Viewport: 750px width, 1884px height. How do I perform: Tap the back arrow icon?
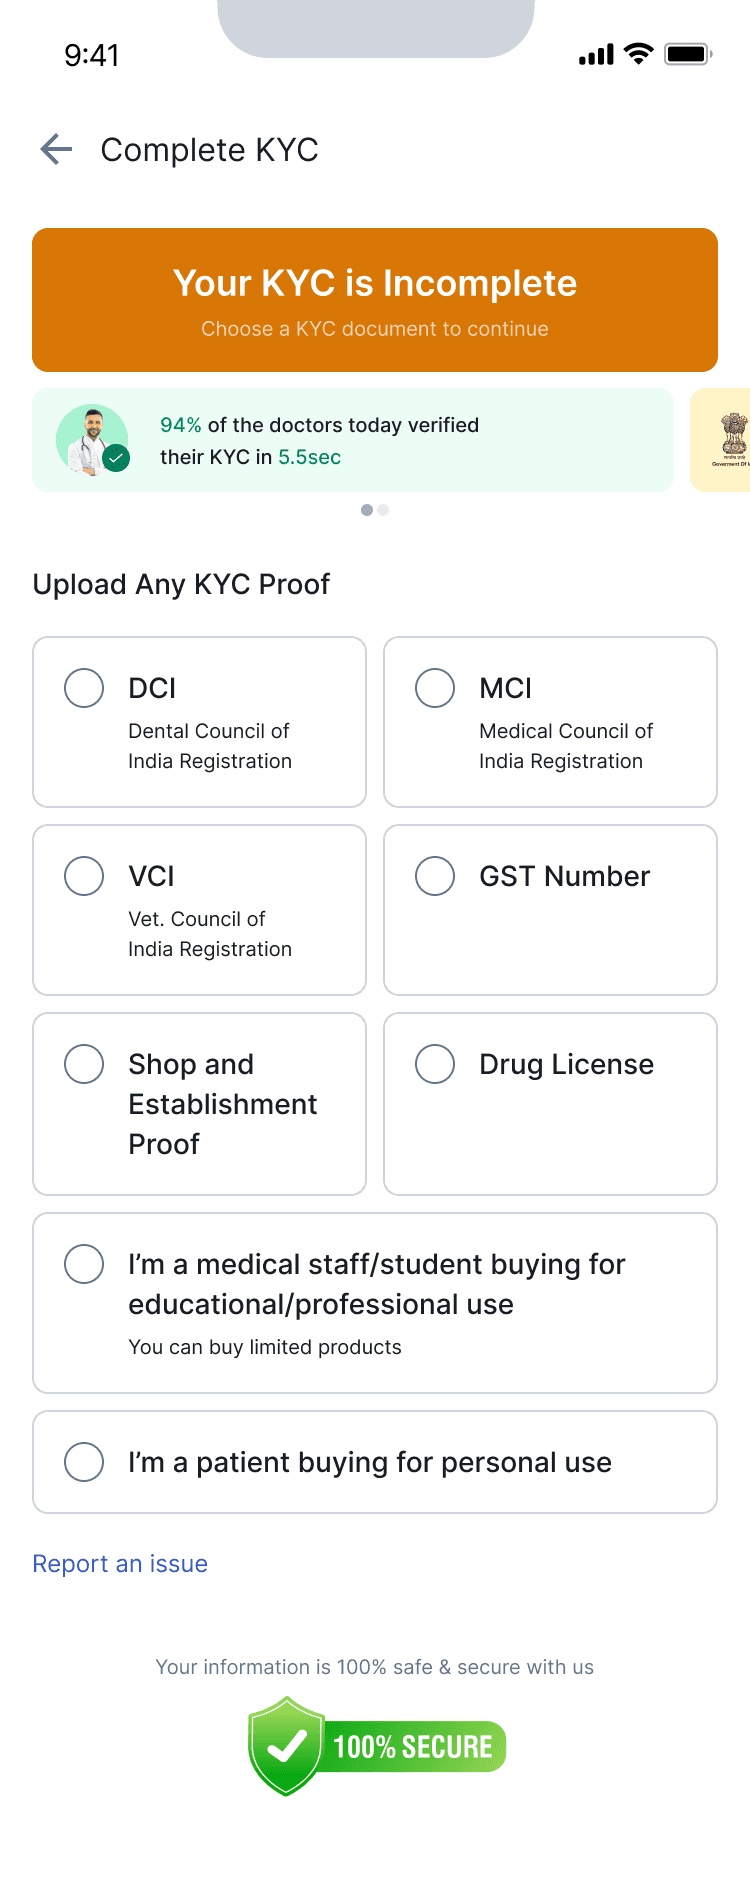[57, 150]
